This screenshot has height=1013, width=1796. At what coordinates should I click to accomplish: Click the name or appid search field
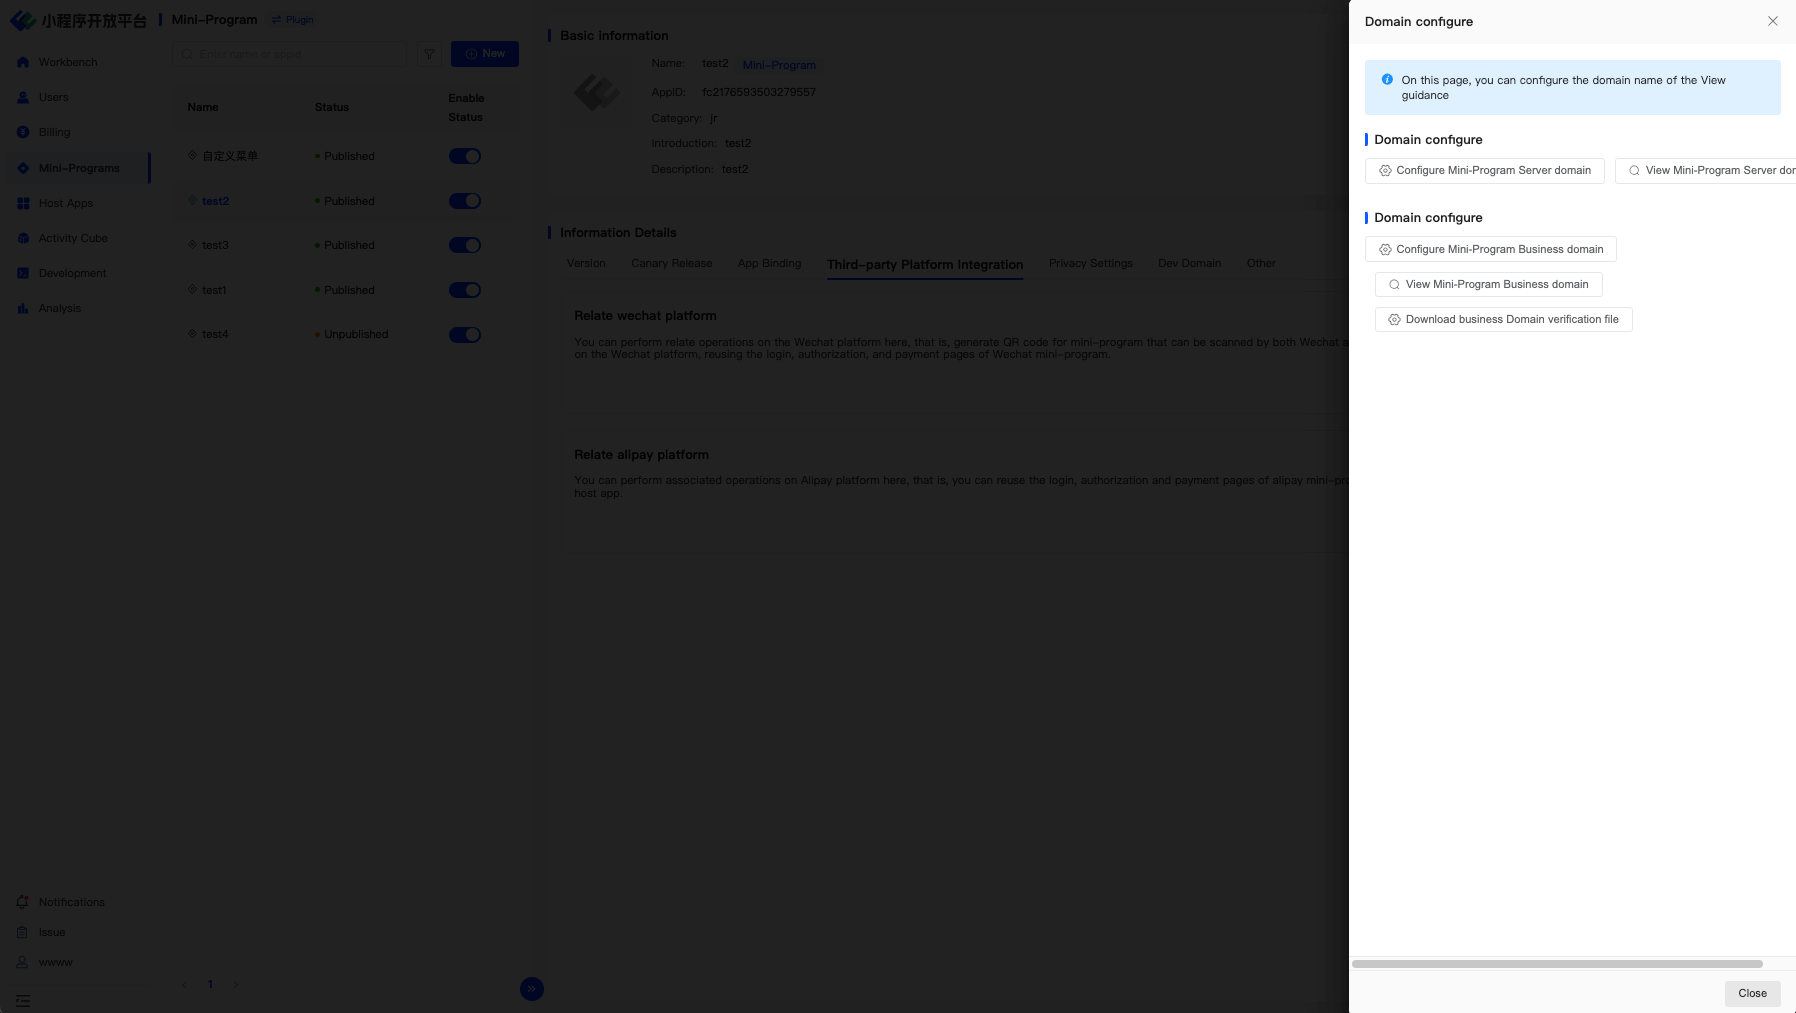(x=290, y=54)
